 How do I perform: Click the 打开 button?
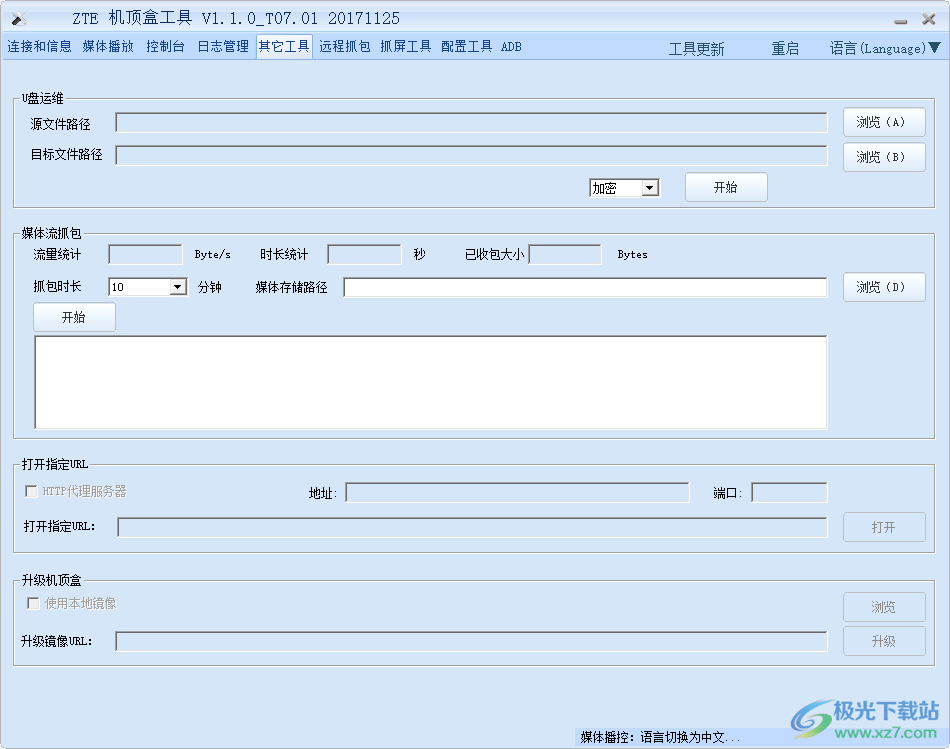pyautogui.click(x=884, y=527)
